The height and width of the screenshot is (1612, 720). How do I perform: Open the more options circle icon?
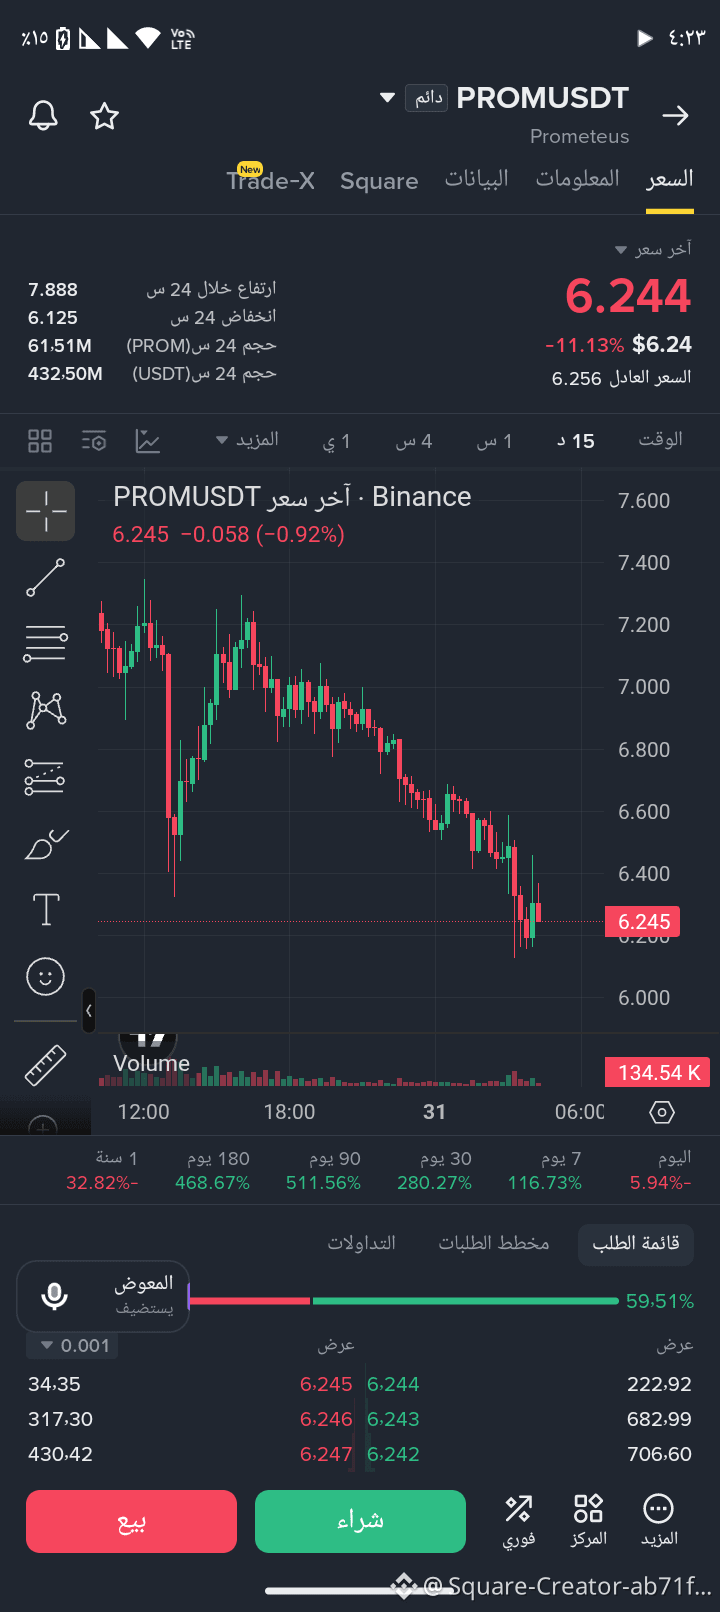pyautogui.click(x=658, y=1521)
